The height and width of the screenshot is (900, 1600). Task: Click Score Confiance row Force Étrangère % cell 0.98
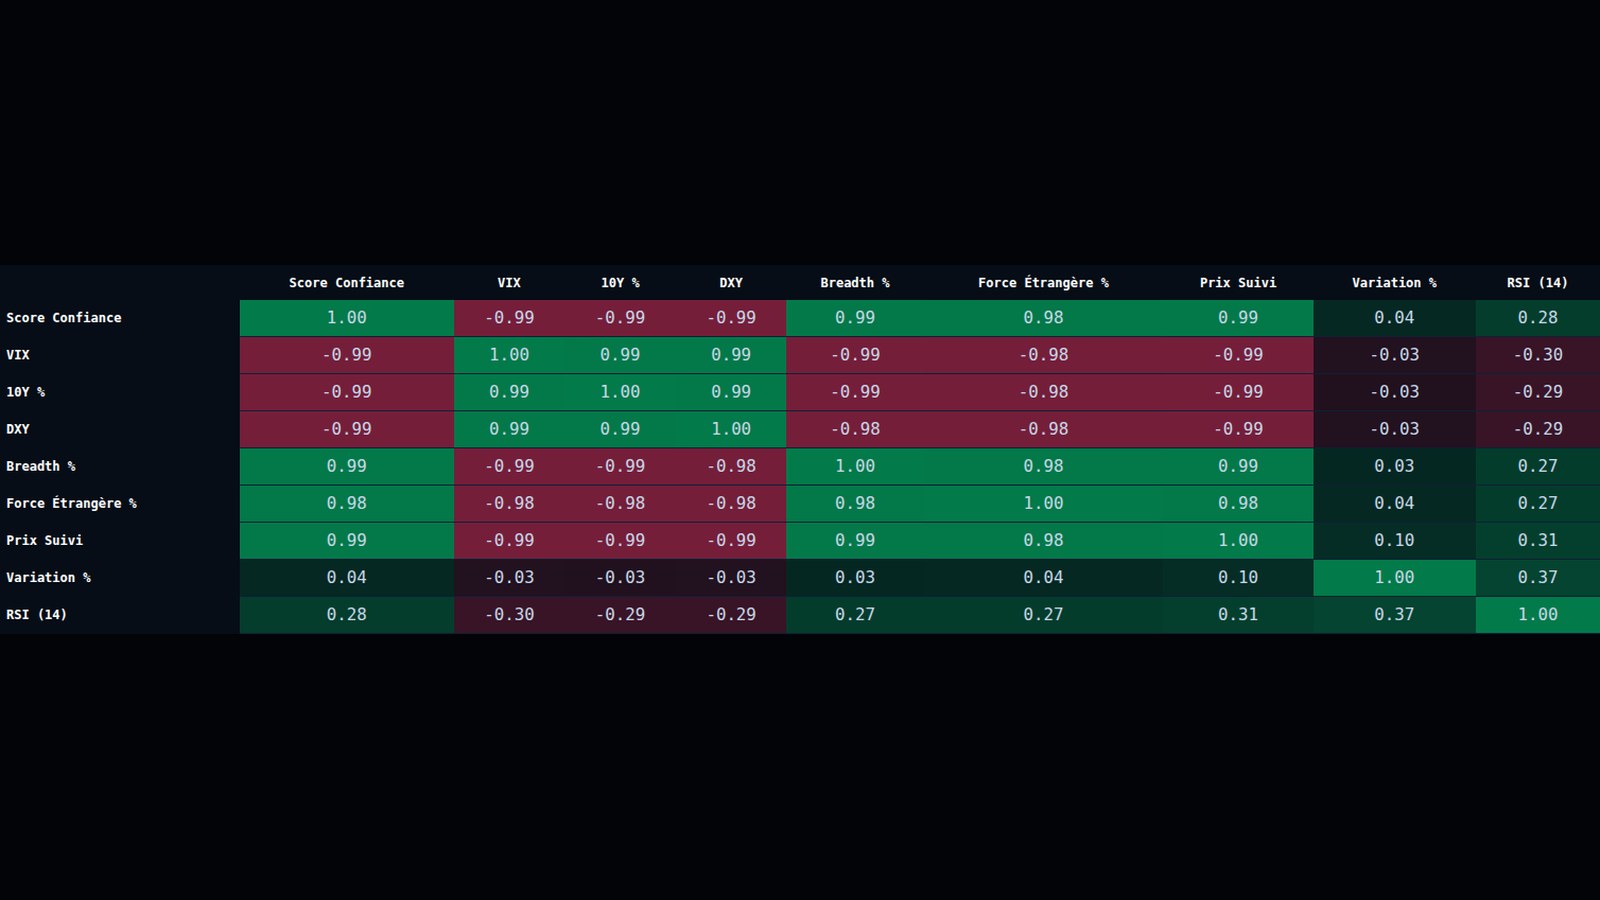point(1043,318)
